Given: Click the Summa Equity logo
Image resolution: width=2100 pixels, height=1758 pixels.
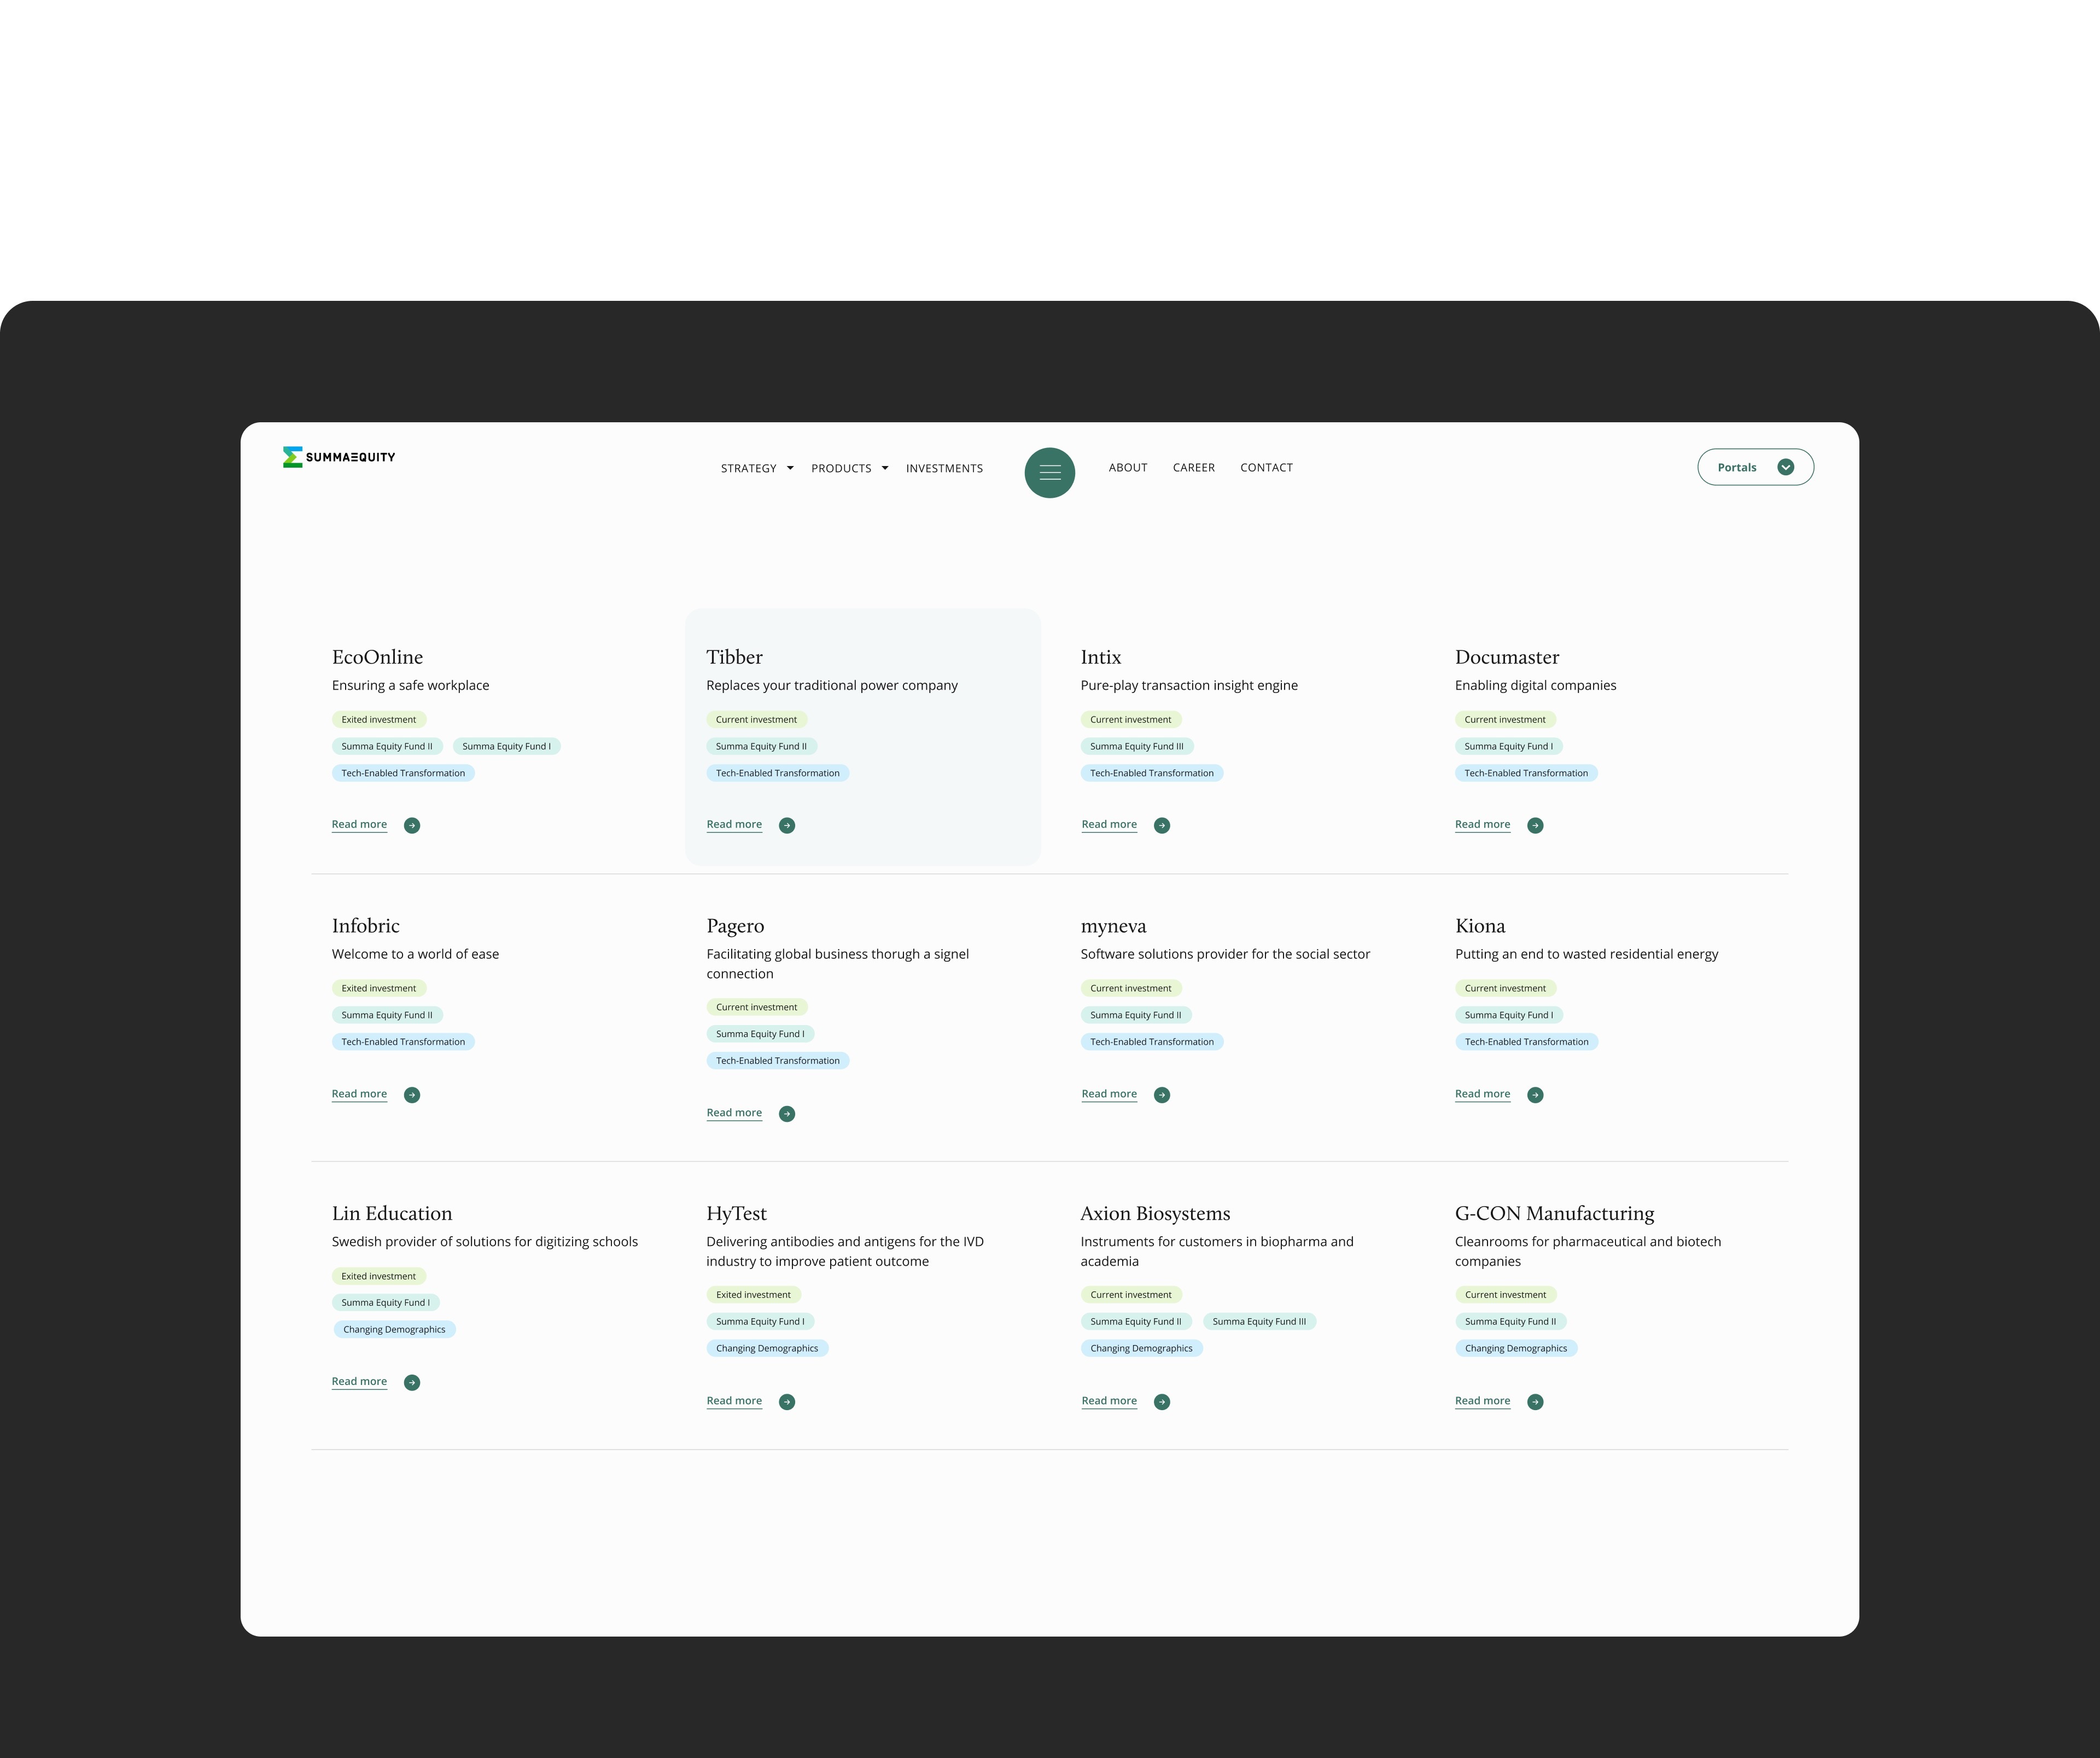Looking at the screenshot, I should pos(339,457).
